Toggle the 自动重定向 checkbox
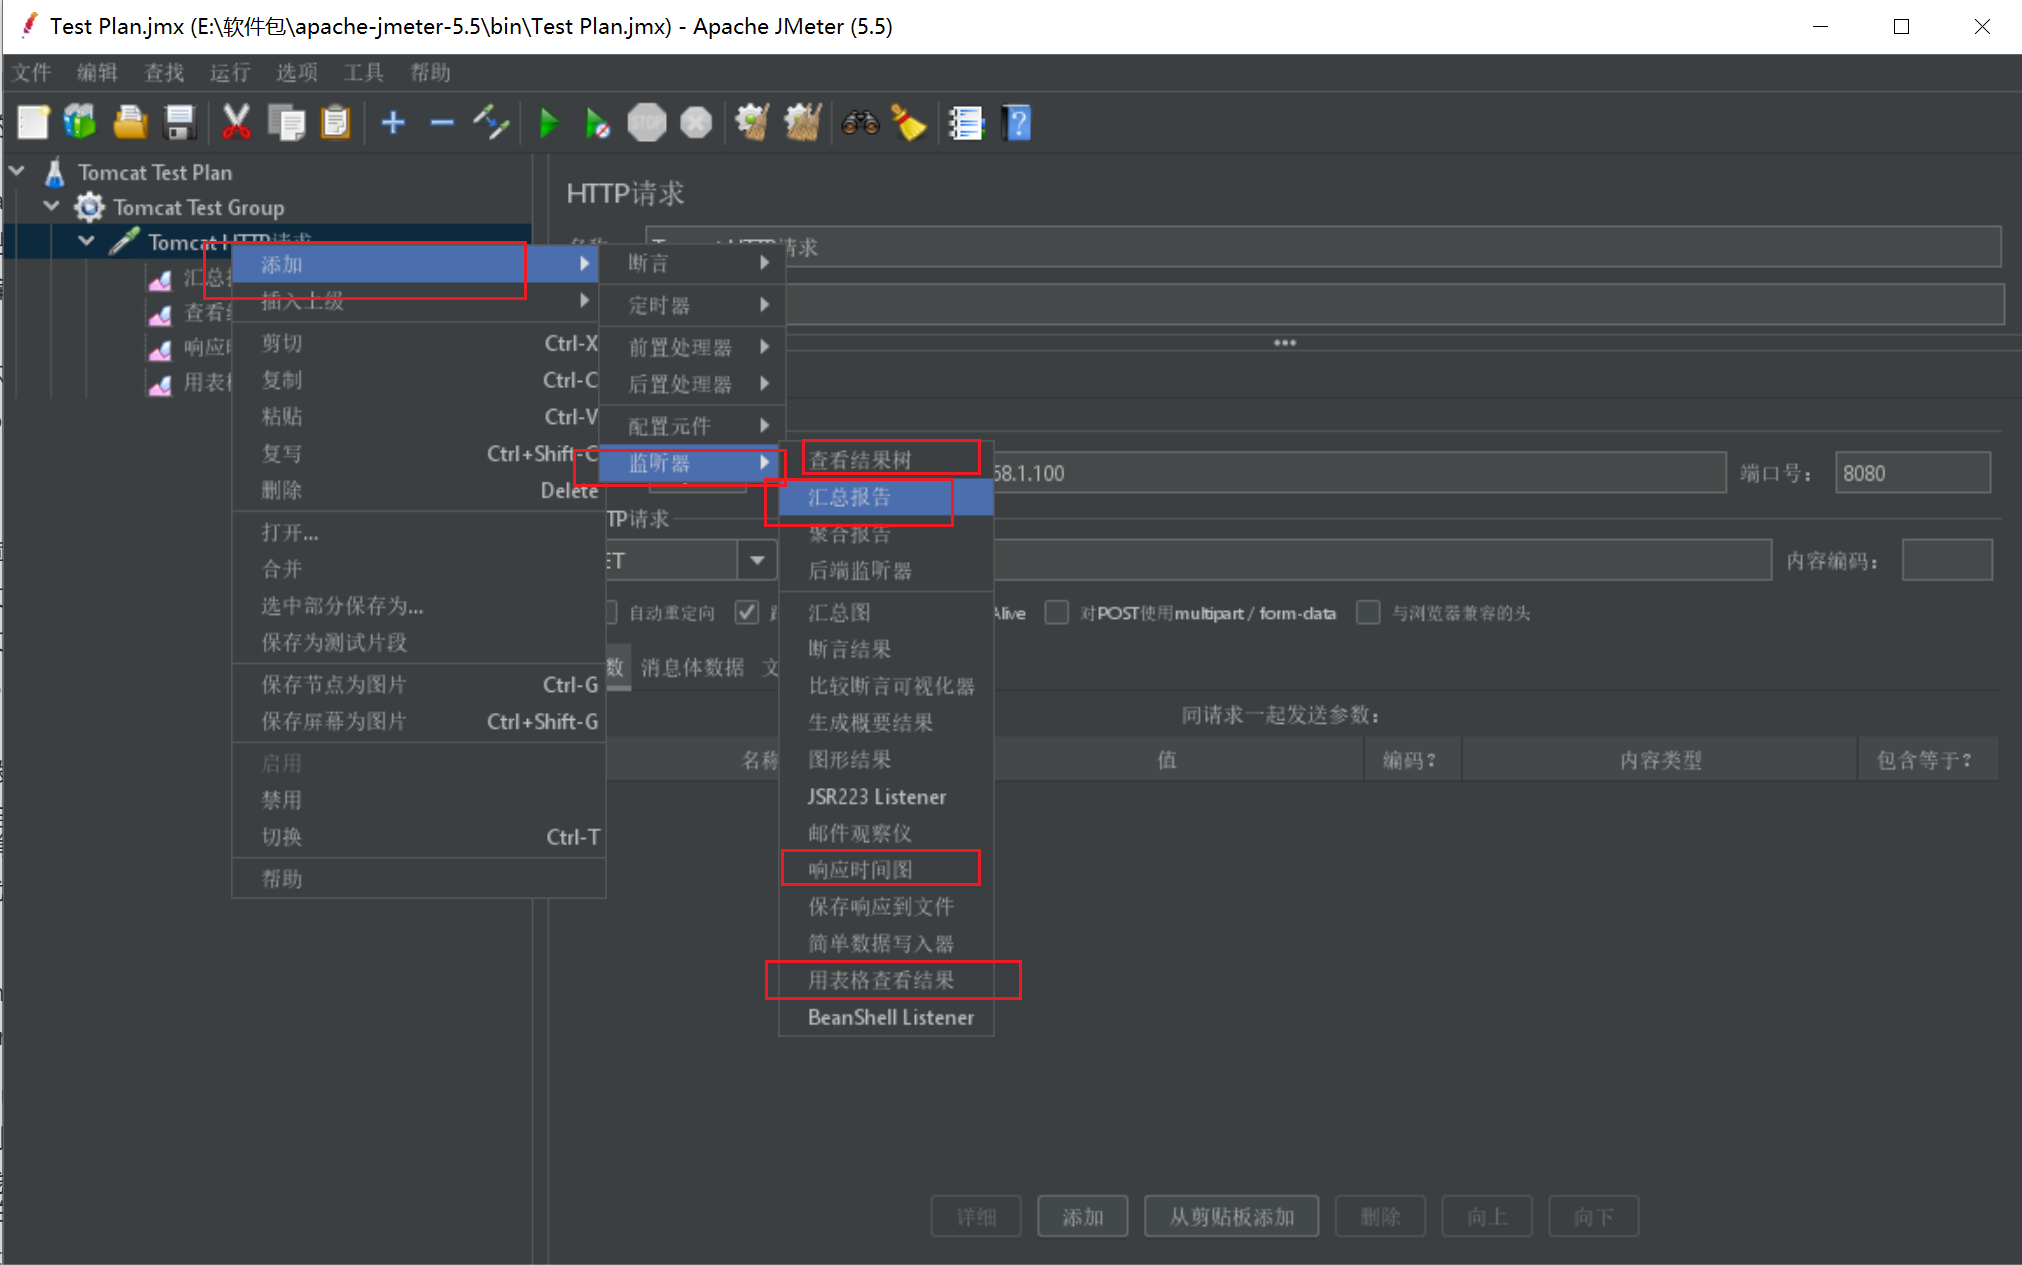 (x=611, y=612)
